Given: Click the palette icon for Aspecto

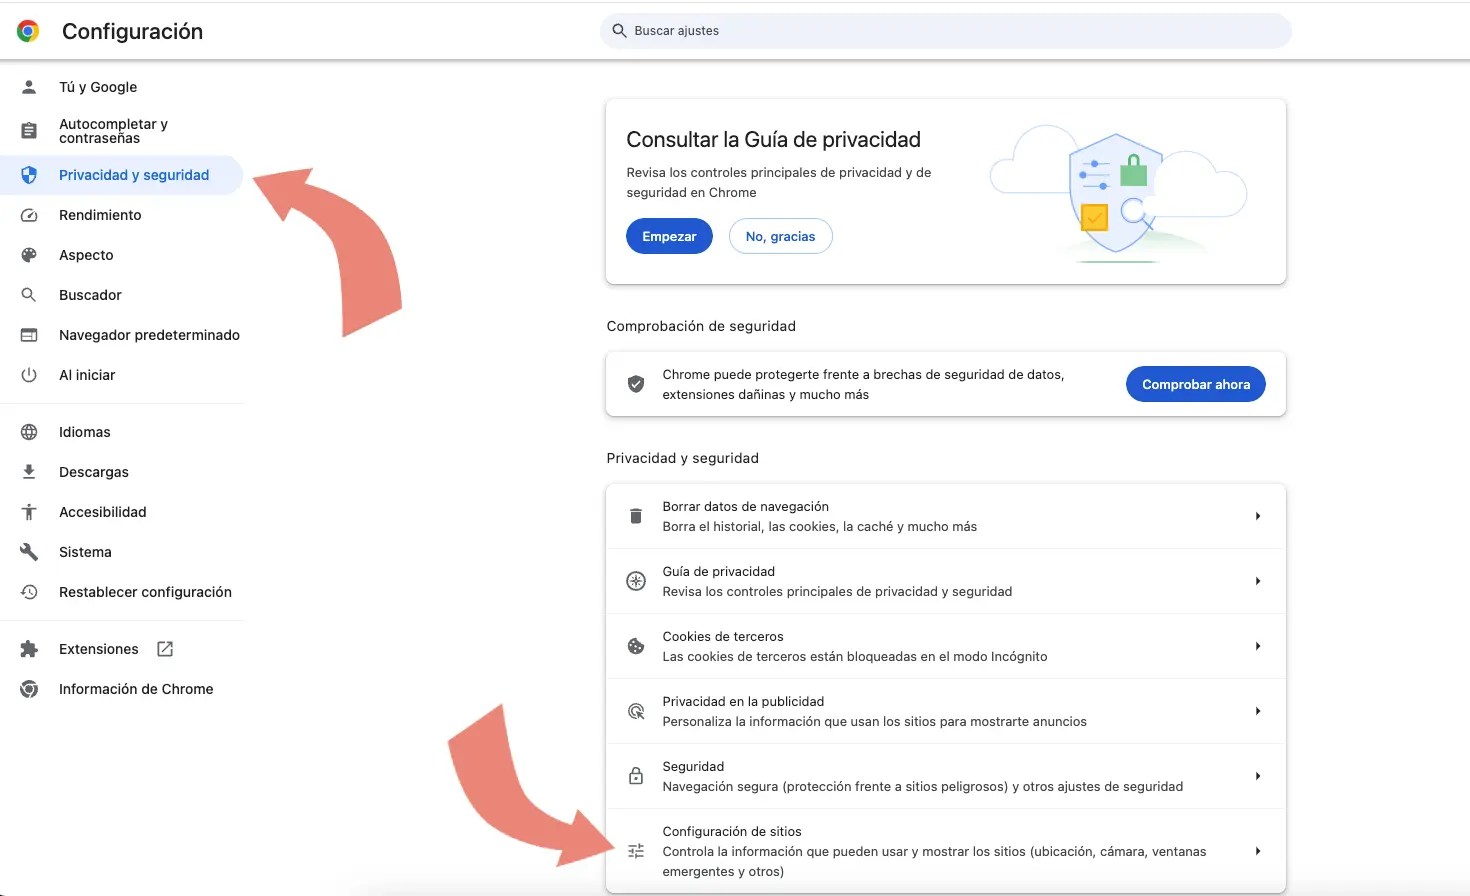Looking at the screenshot, I should [29, 255].
